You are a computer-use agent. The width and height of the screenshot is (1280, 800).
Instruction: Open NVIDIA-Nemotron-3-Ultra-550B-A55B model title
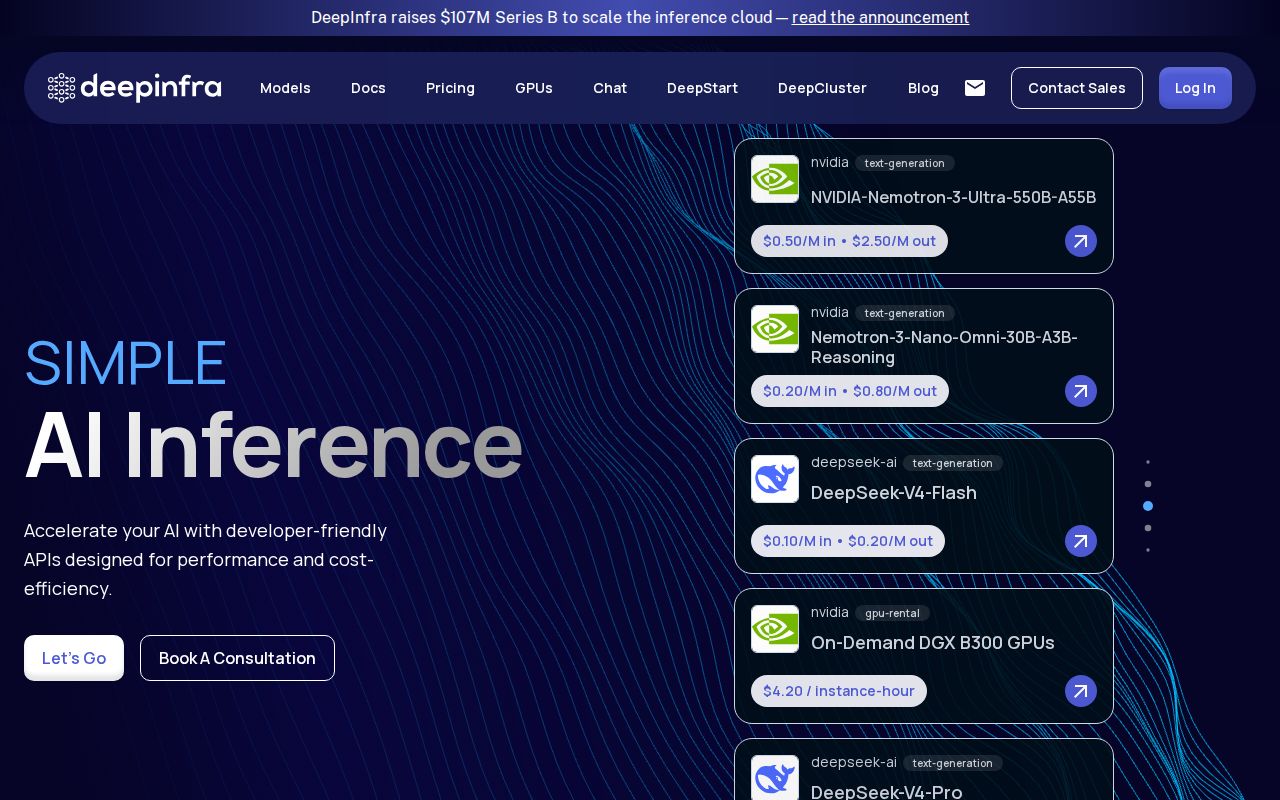pos(953,197)
